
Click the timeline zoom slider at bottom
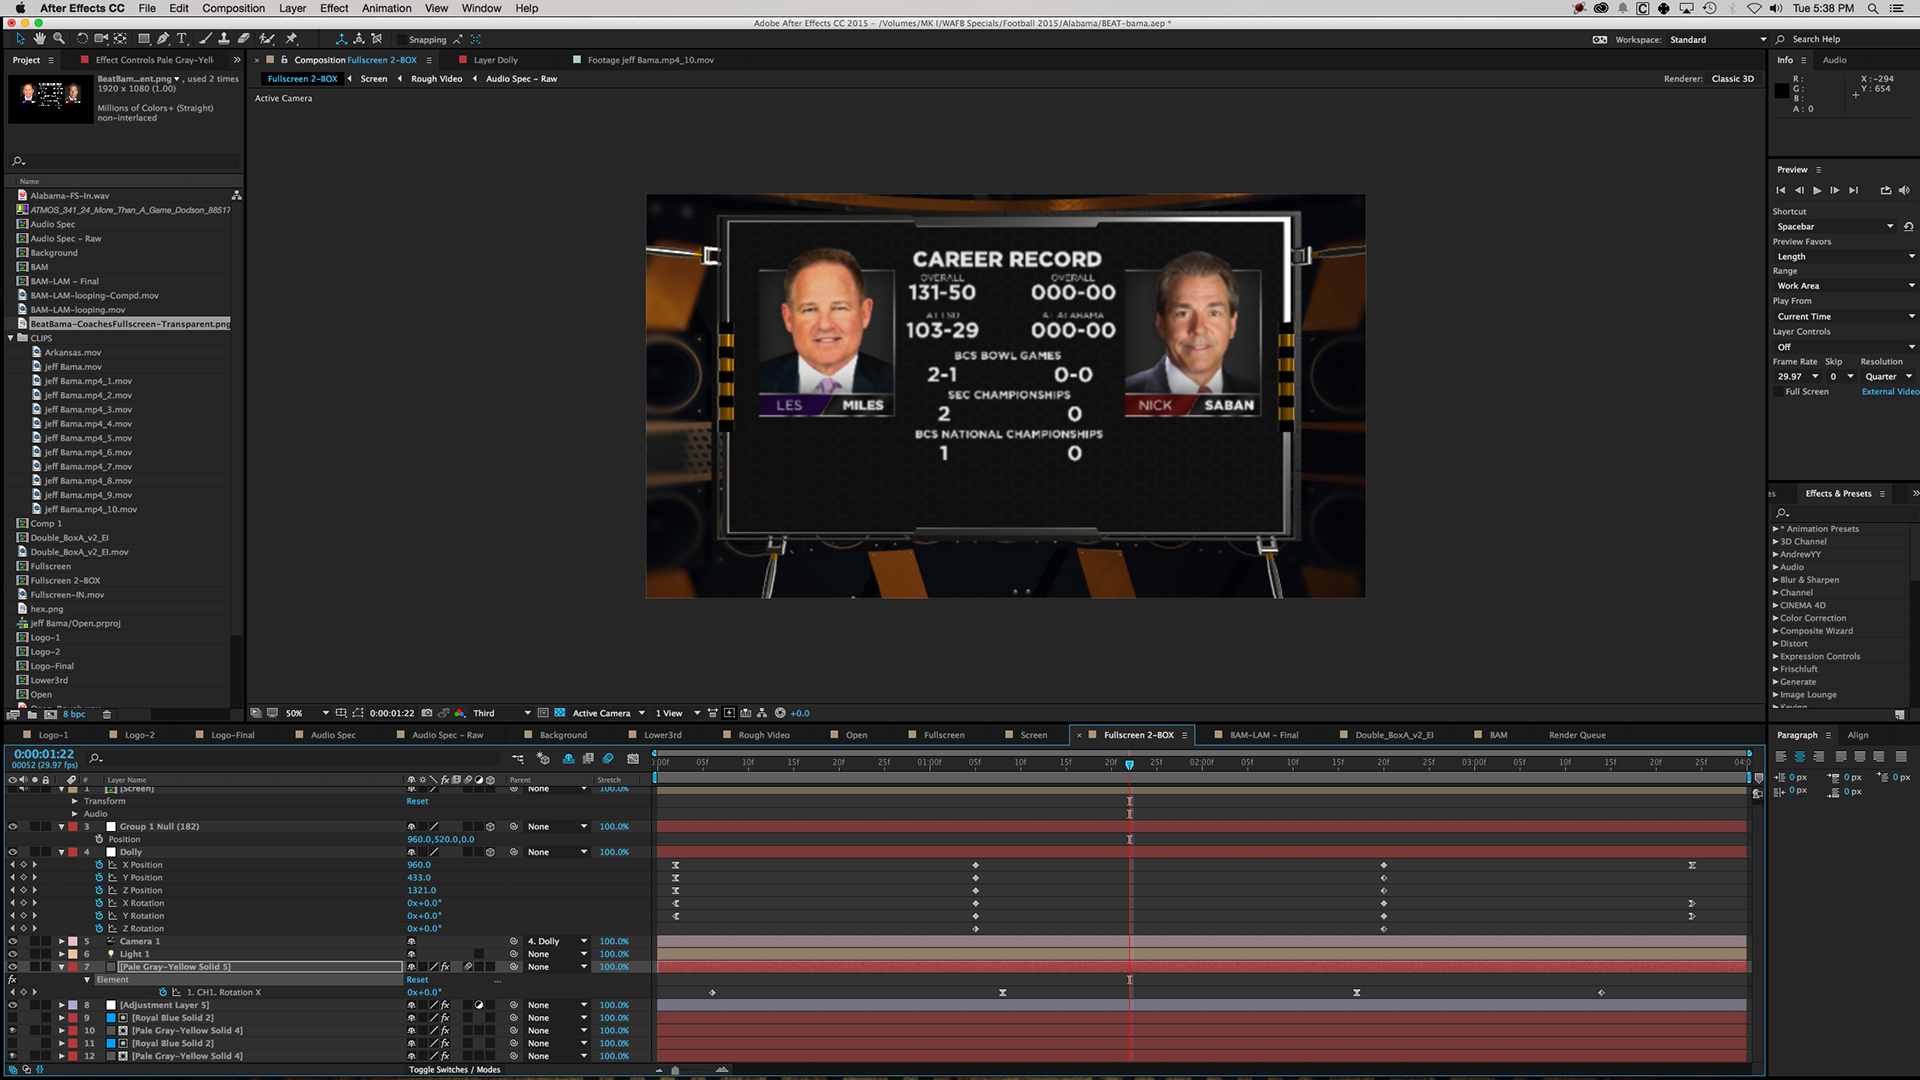[x=675, y=1070]
